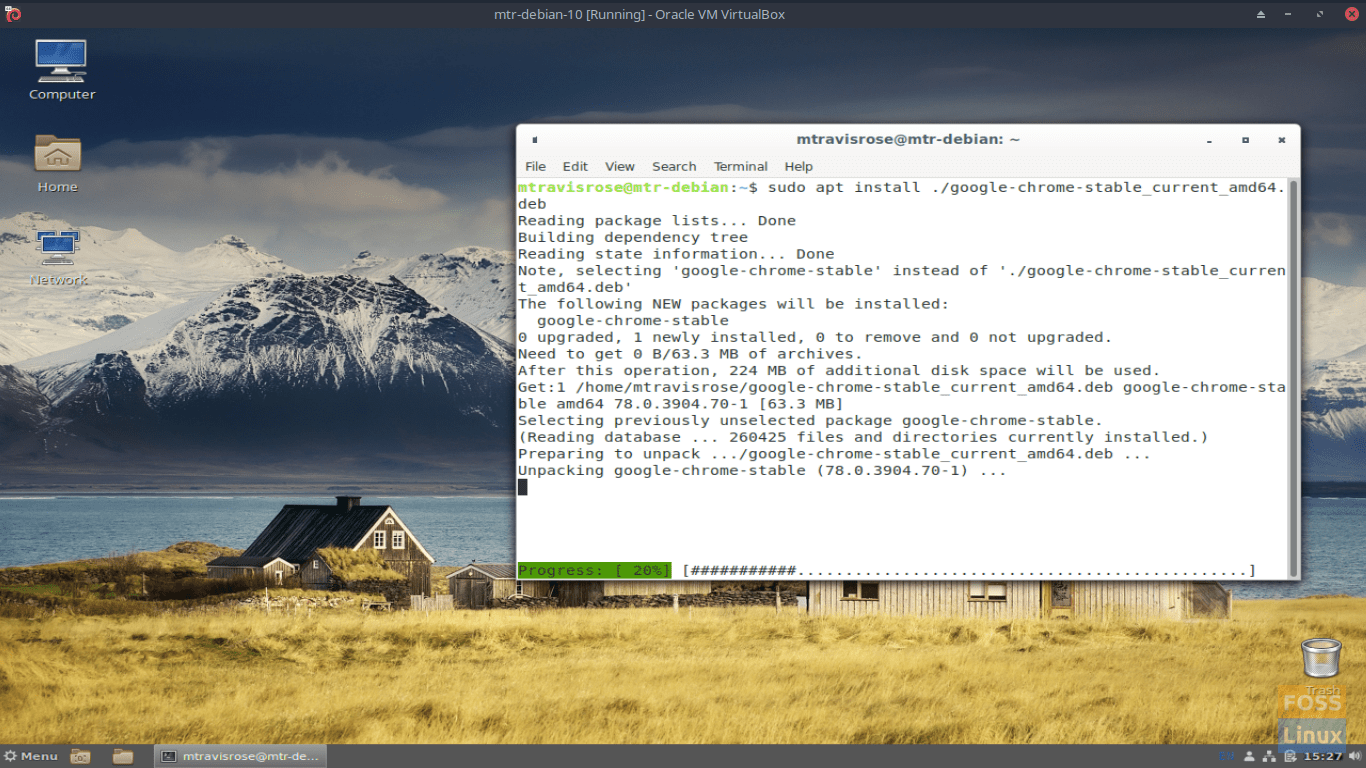Viewport: 1366px width, 768px height.
Task: Click the sudo apt install command line
Action: (x=901, y=195)
